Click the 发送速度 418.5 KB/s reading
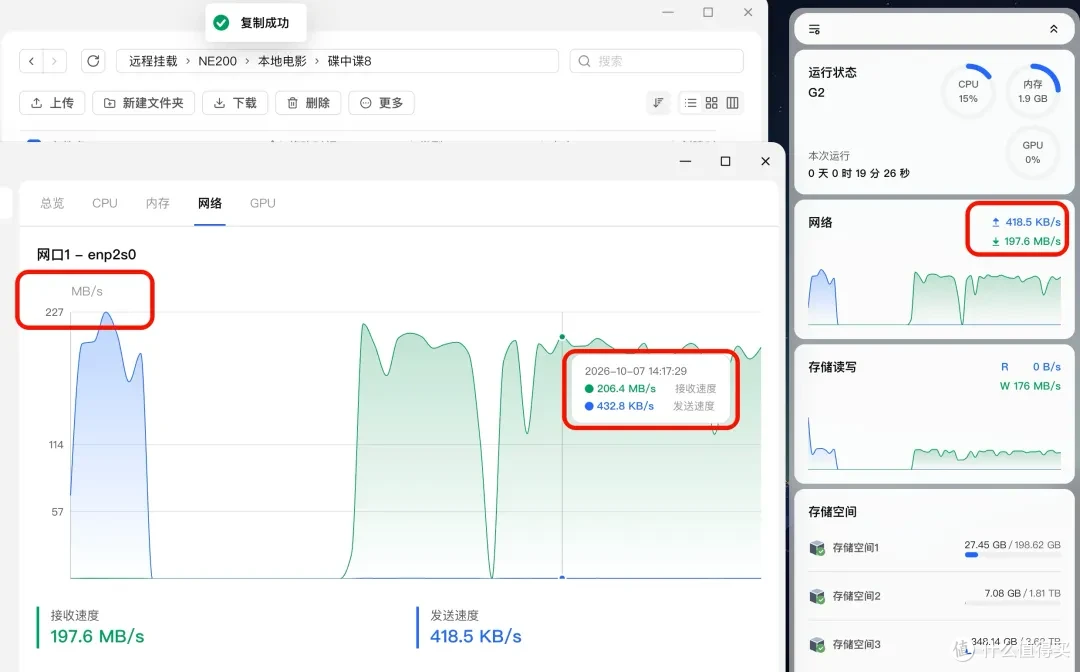The height and width of the screenshot is (672, 1080). click(476, 636)
